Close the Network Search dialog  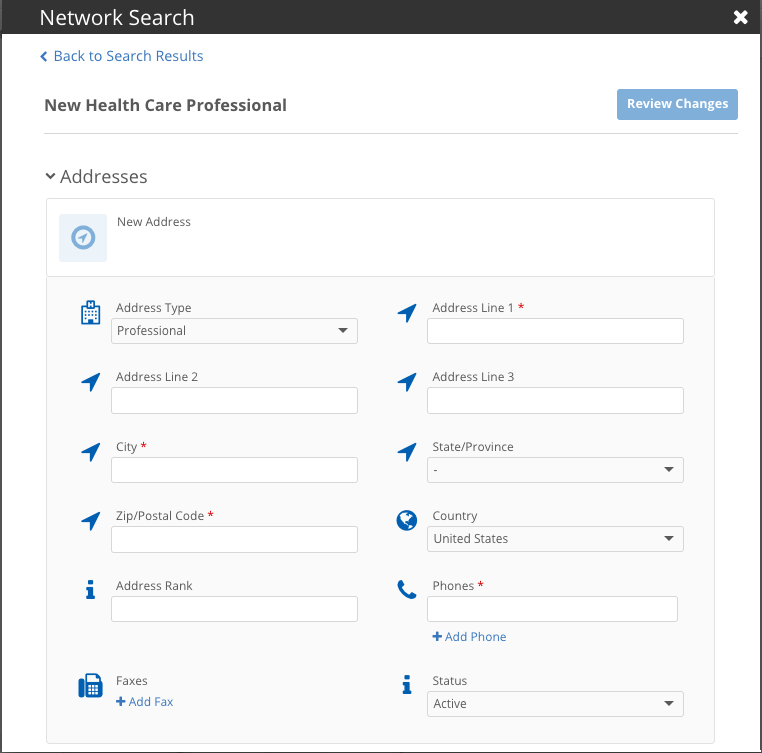[740, 17]
